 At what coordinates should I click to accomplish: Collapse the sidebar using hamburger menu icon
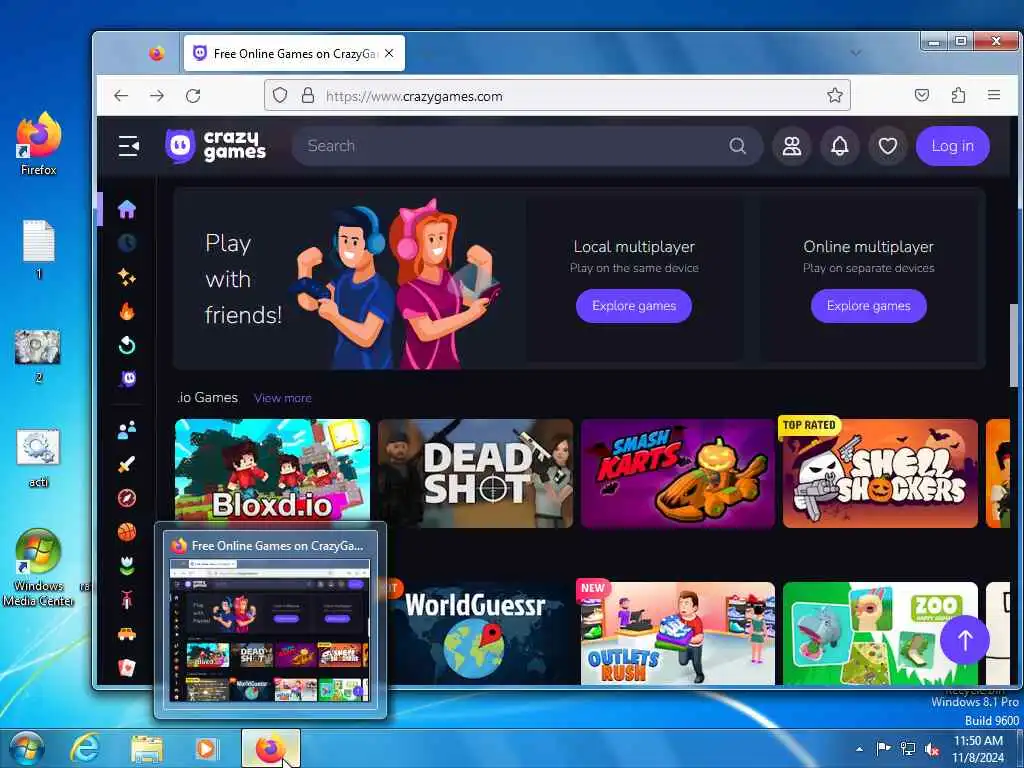[x=129, y=146]
